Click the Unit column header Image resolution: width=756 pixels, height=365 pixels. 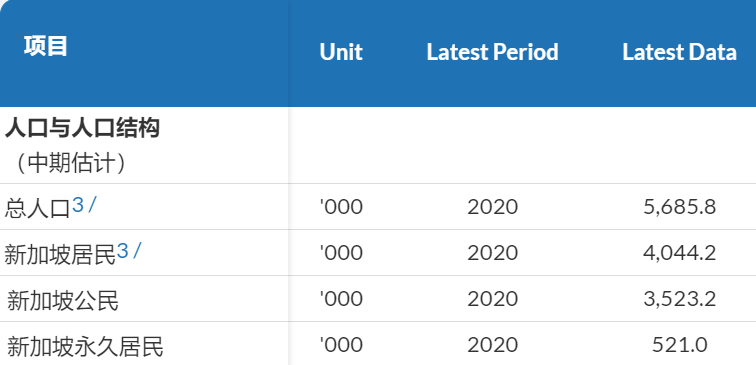(x=341, y=52)
